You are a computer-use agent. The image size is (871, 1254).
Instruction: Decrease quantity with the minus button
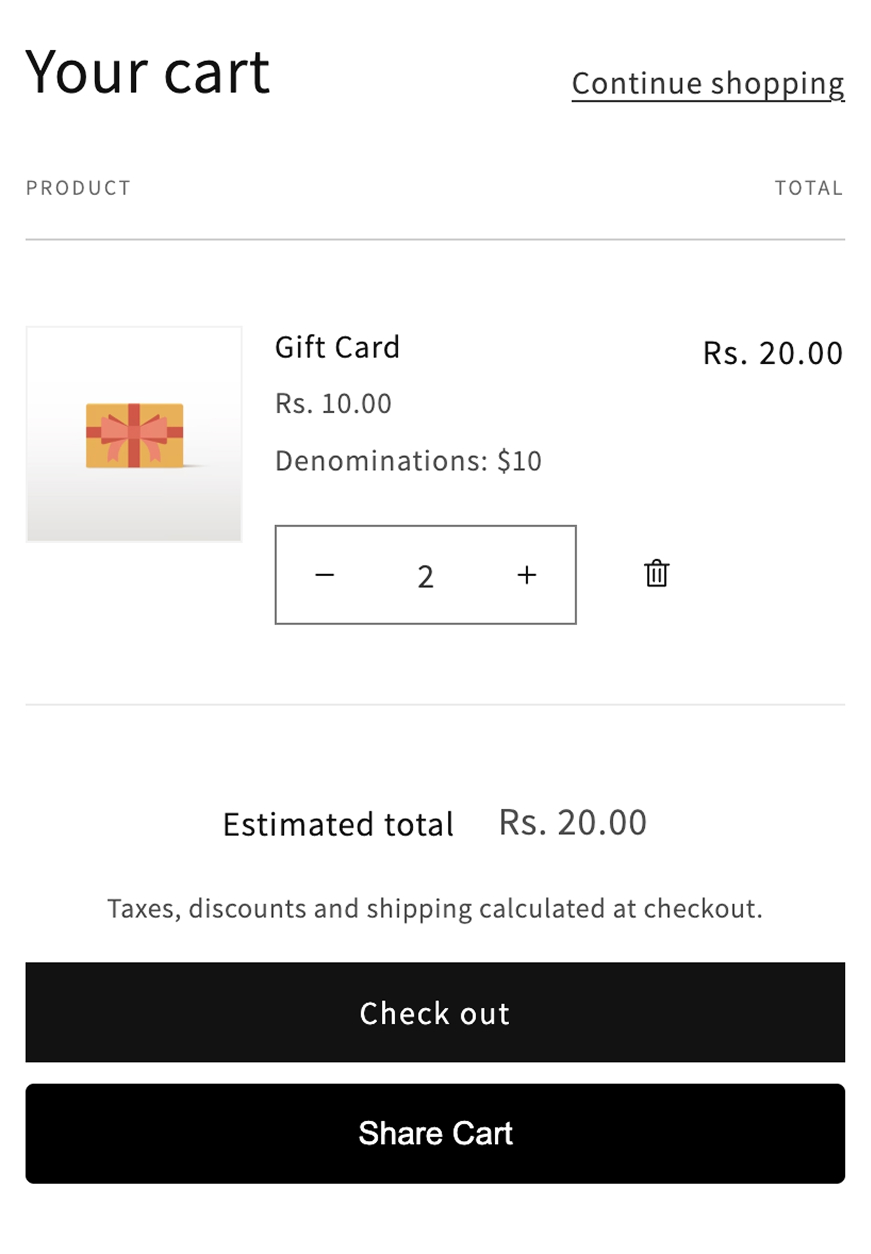(325, 575)
